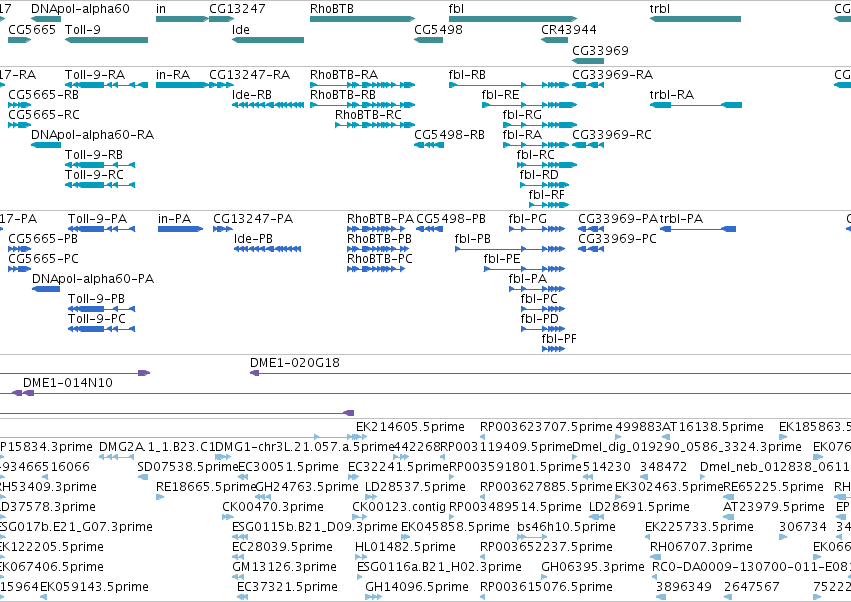Viewport: 851px width, 602px height.
Task: Select the Ide-RB transcript label
Action: [x=252, y=94]
